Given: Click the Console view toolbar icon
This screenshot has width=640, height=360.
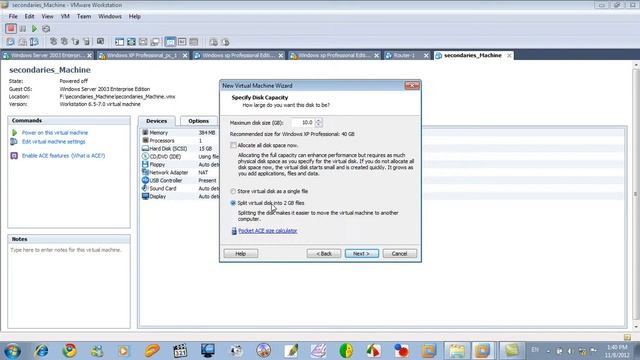Looking at the screenshot, I should pos(182,42).
